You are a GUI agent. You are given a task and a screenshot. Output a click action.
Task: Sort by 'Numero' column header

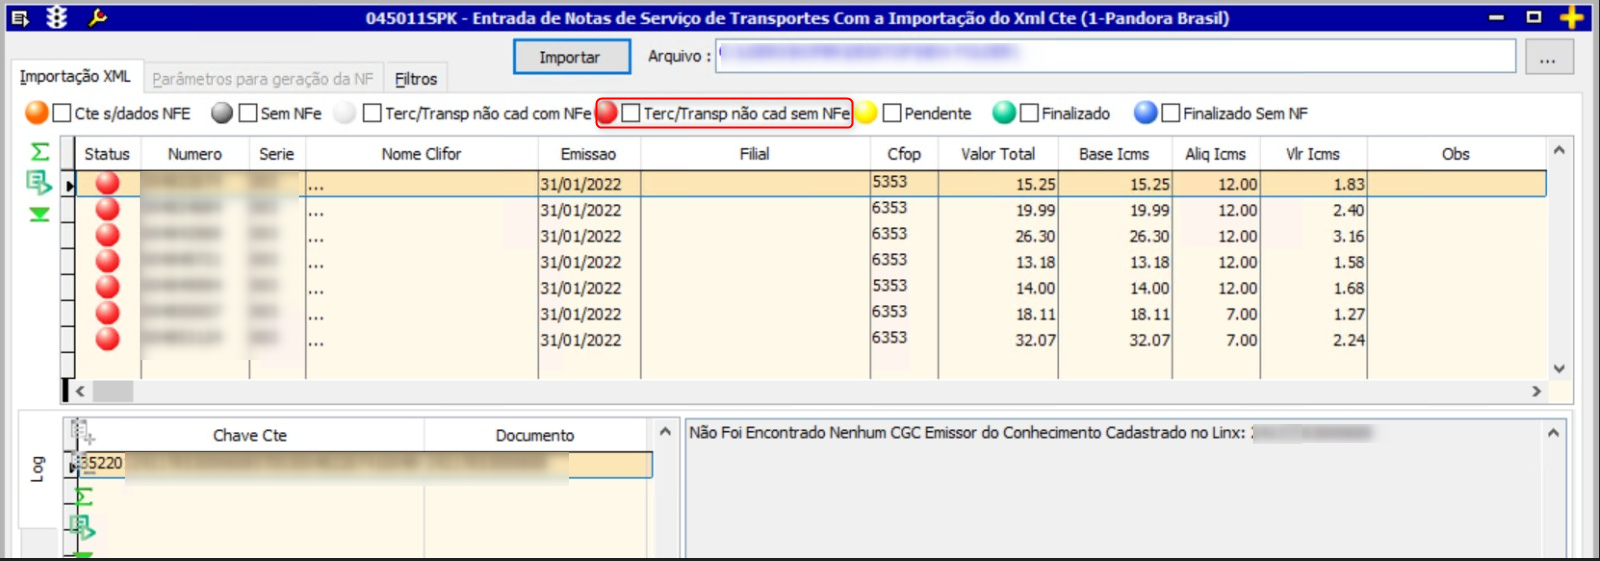(x=195, y=154)
